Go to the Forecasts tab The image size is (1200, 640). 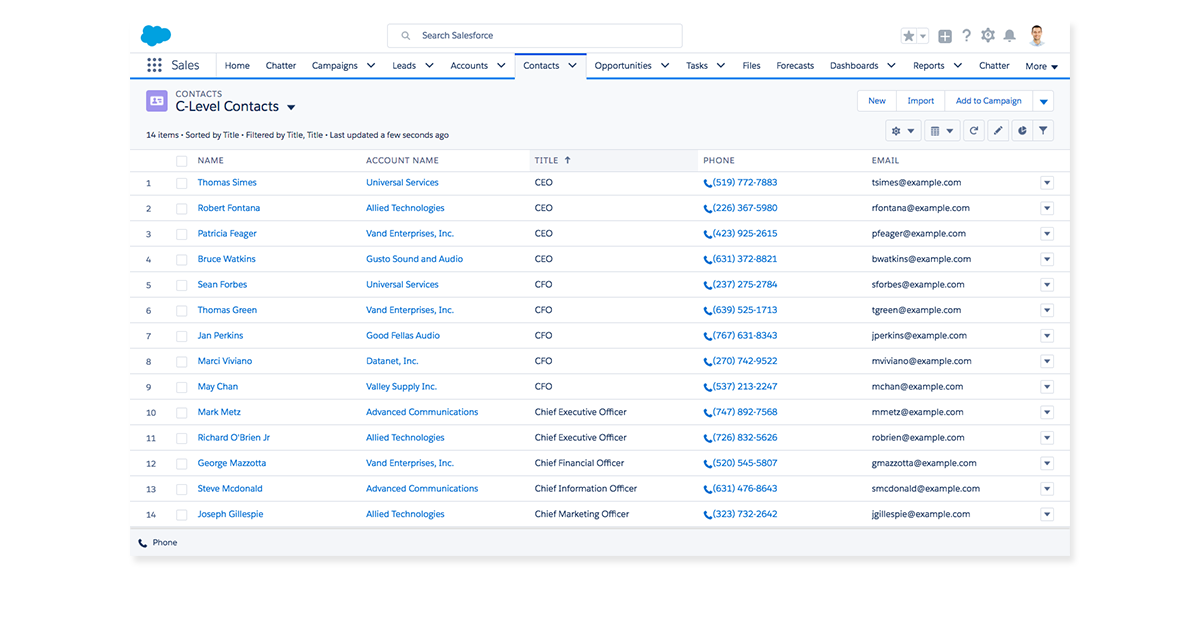[x=795, y=66]
